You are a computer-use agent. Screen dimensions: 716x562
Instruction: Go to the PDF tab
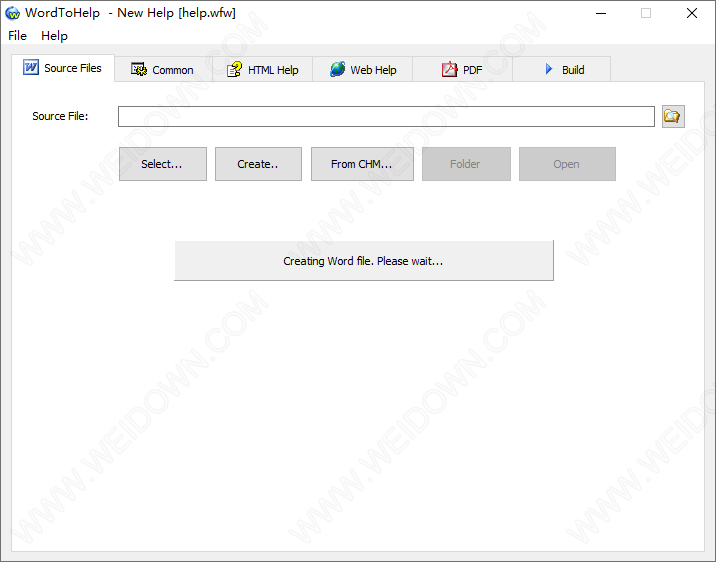click(462, 70)
